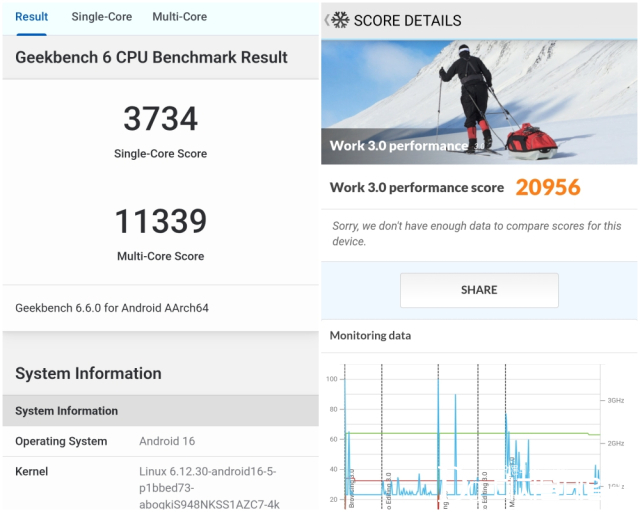Select the Monitoring data heading
Screen dimensions: 640x512
(x=370, y=336)
